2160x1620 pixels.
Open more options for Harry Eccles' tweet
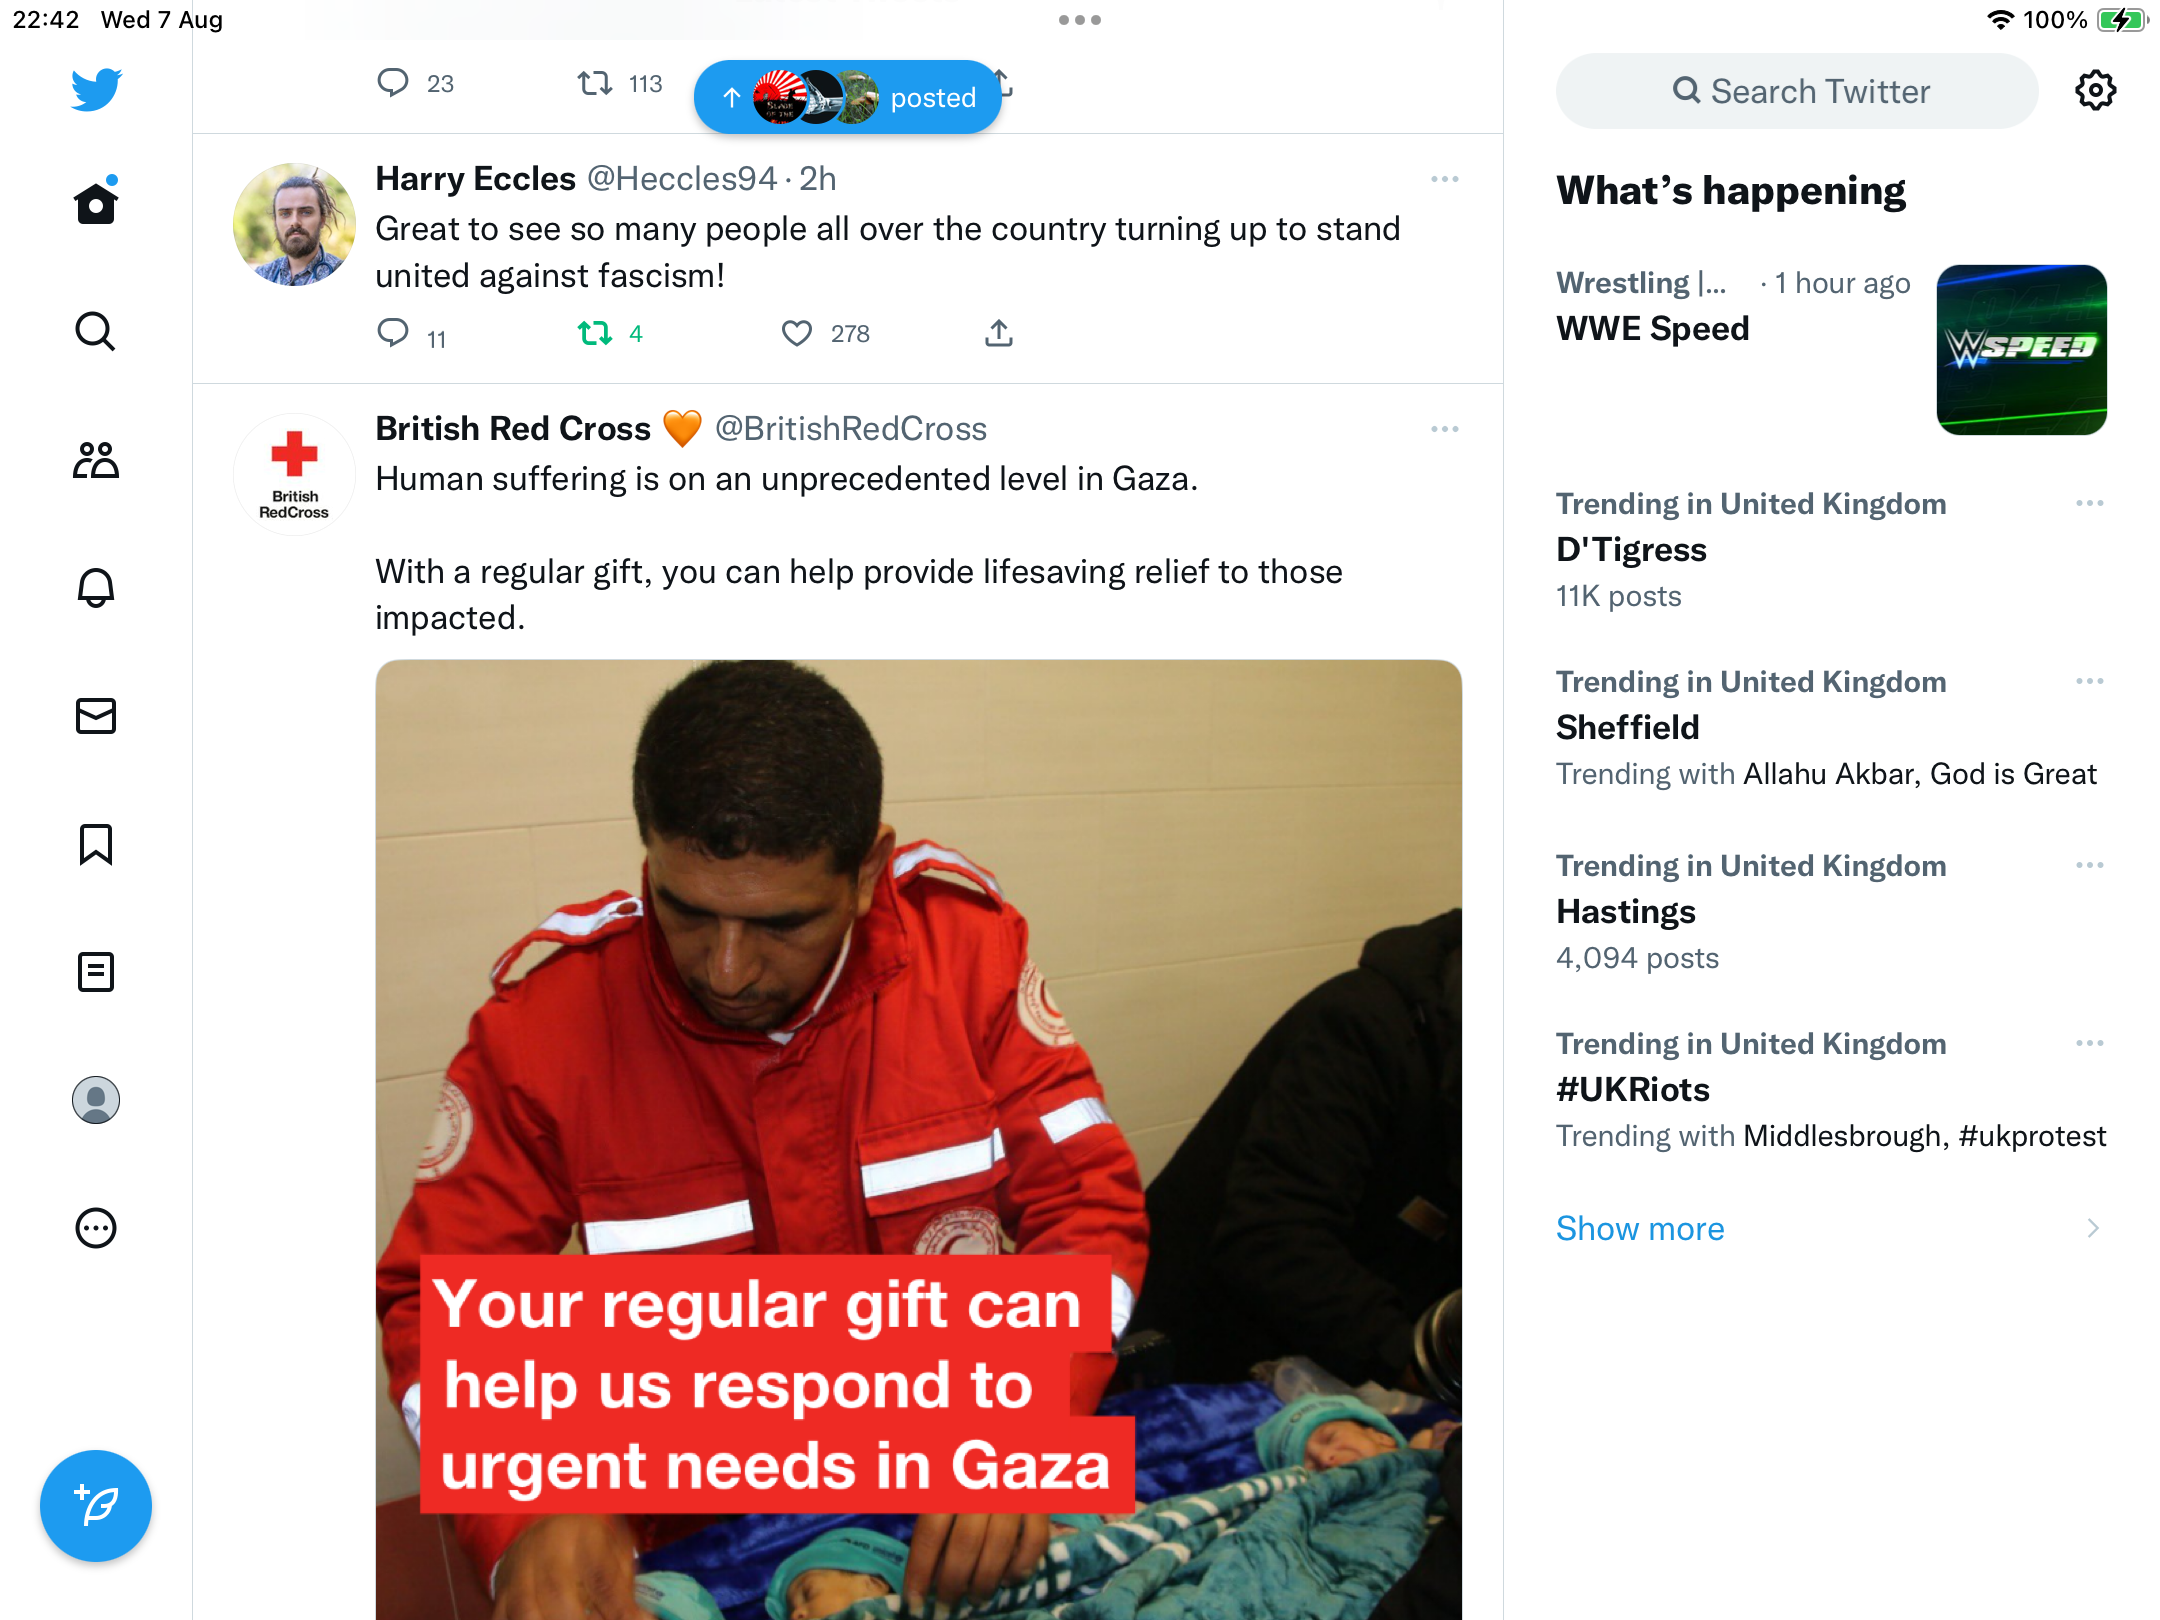point(1444,179)
